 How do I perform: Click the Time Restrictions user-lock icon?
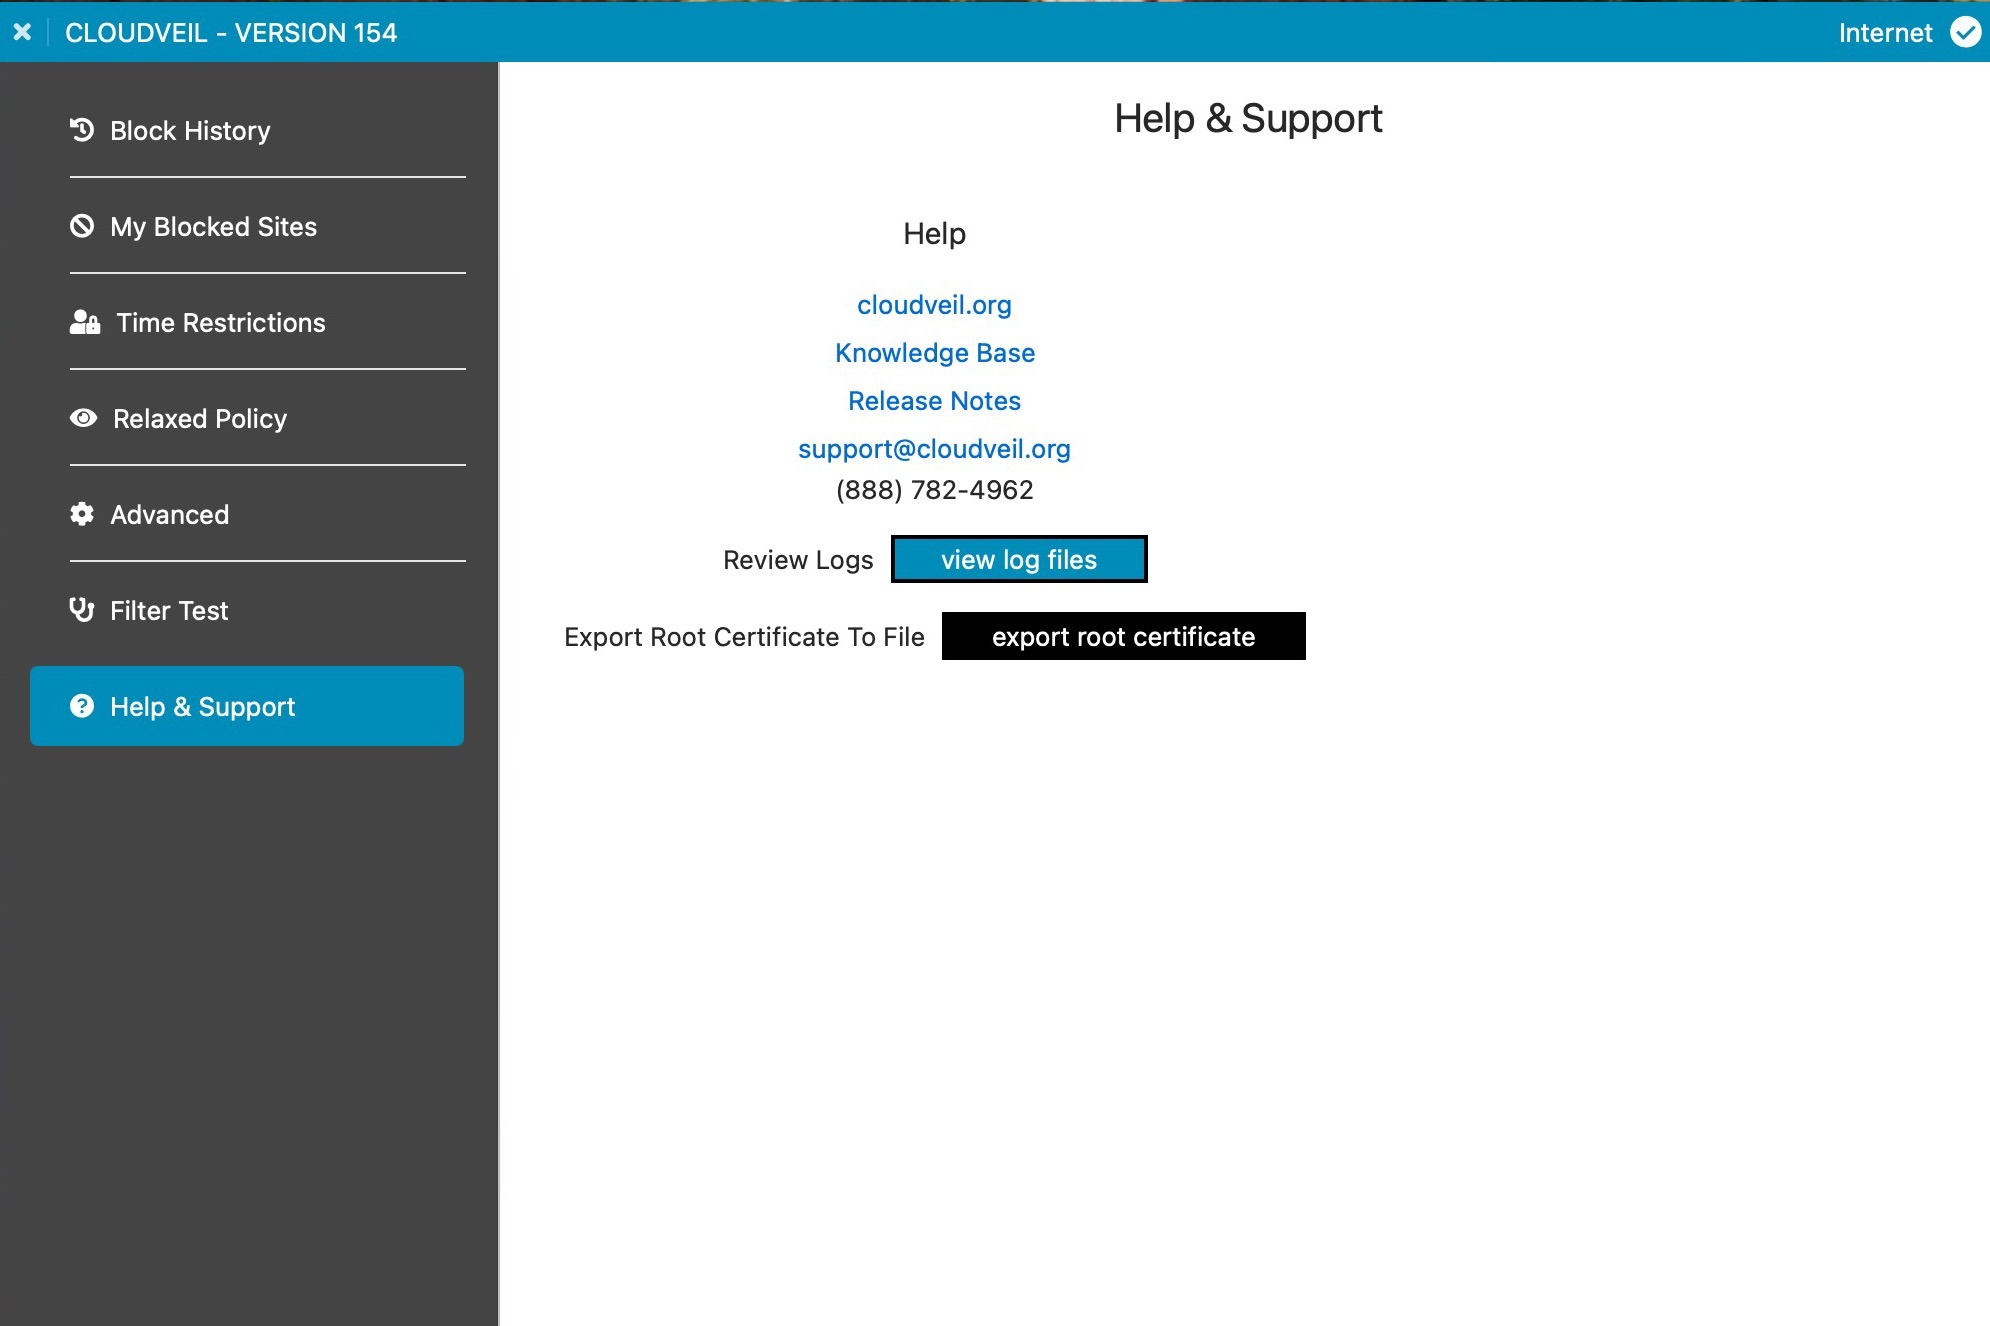[x=85, y=322]
